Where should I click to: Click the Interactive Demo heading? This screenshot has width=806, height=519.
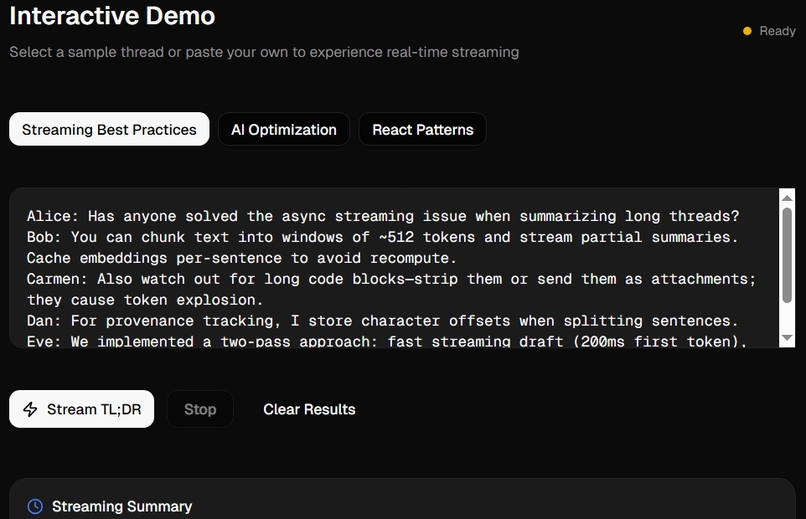[112, 16]
